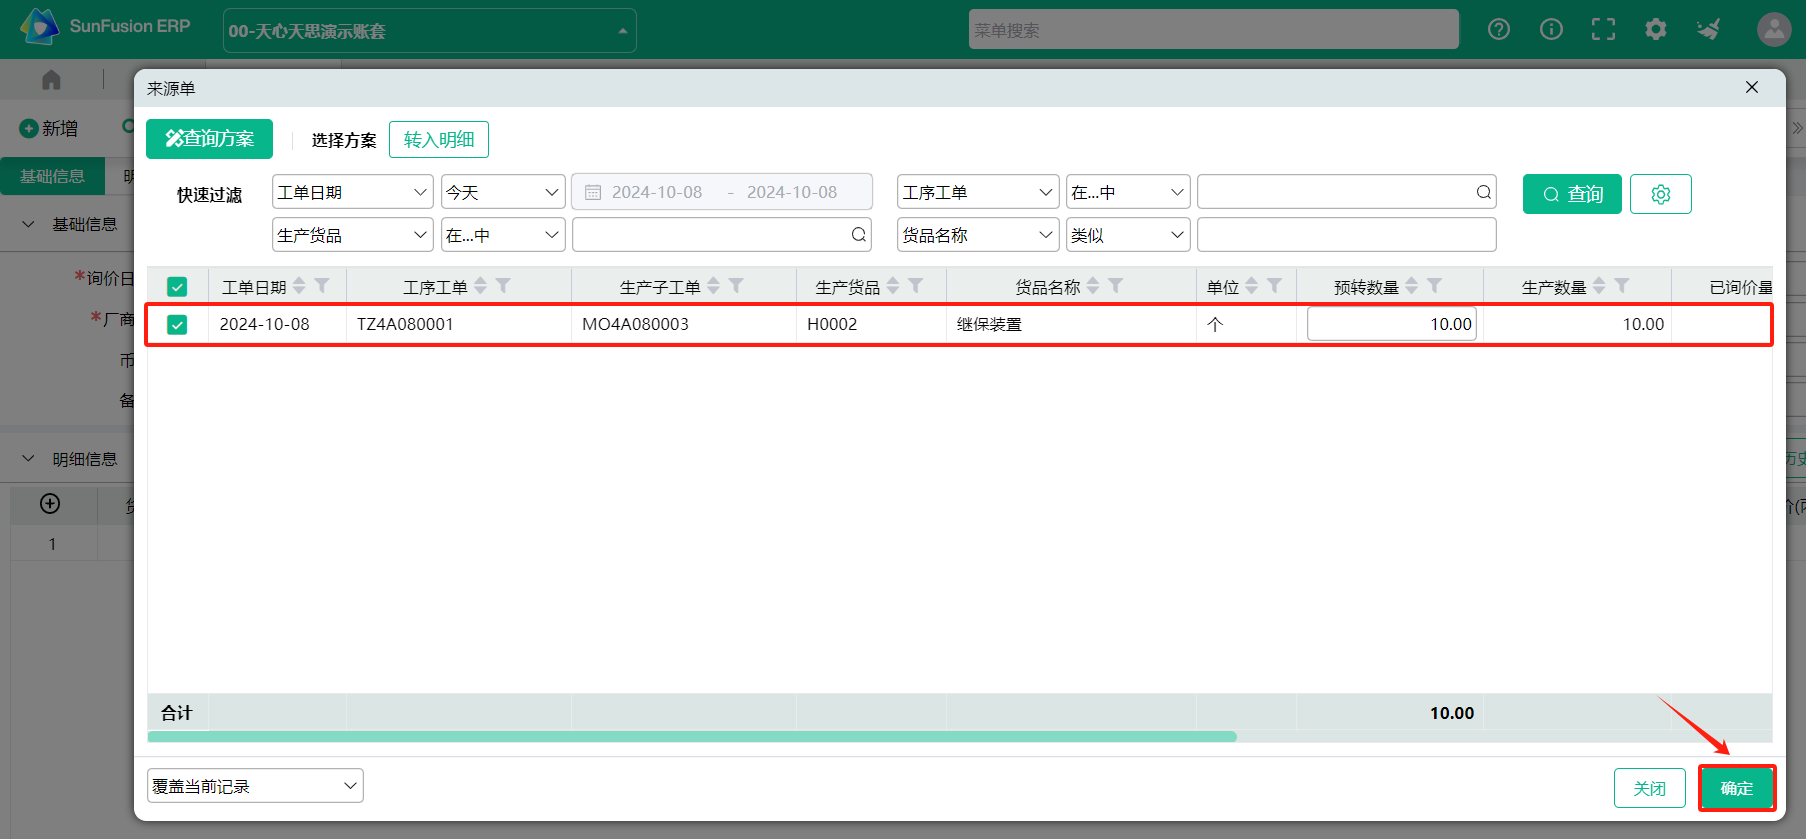This screenshot has width=1806, height=839.
Task: Open the 类似 operator dropdown
Action: pos(1128,235)
